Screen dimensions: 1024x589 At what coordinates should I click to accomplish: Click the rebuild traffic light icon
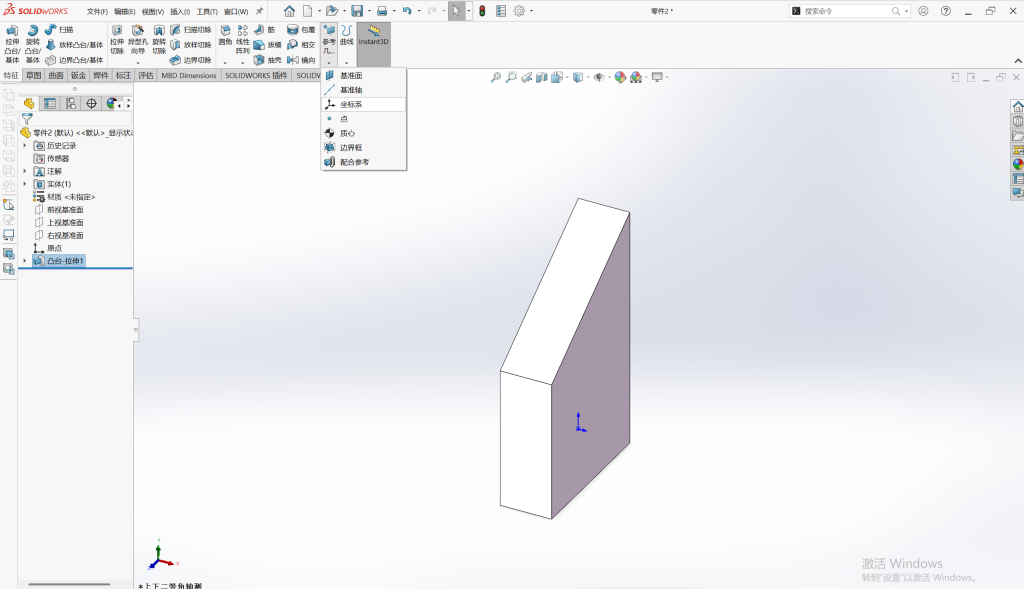click(482, 11)
